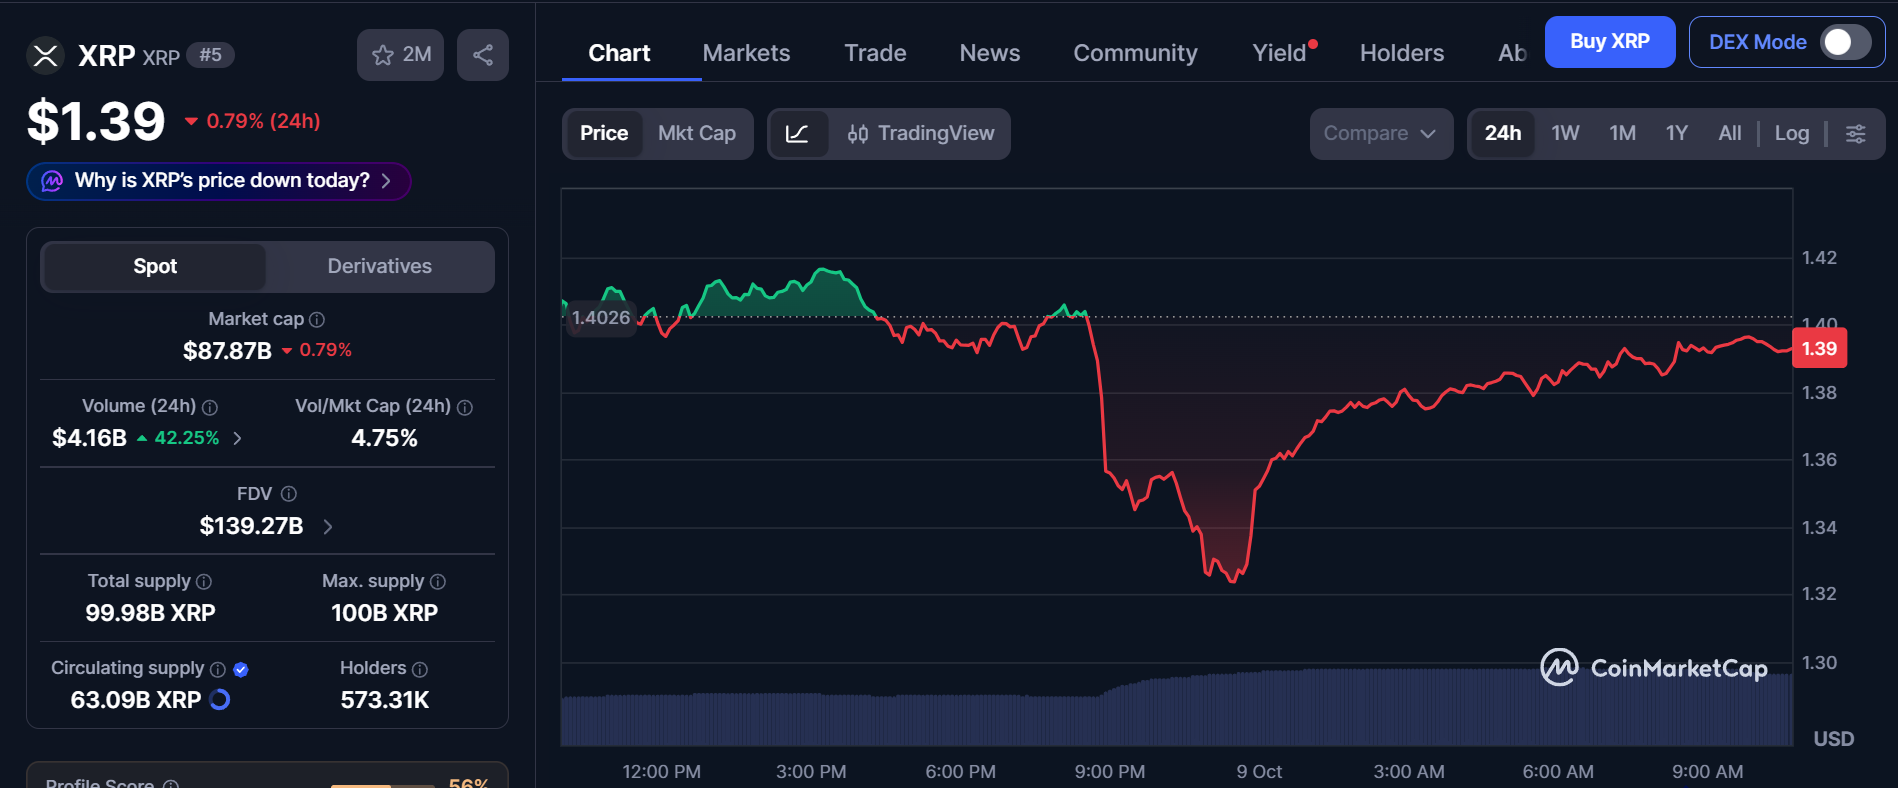
Task: Click the #5 rank badge
Action: 210,55
